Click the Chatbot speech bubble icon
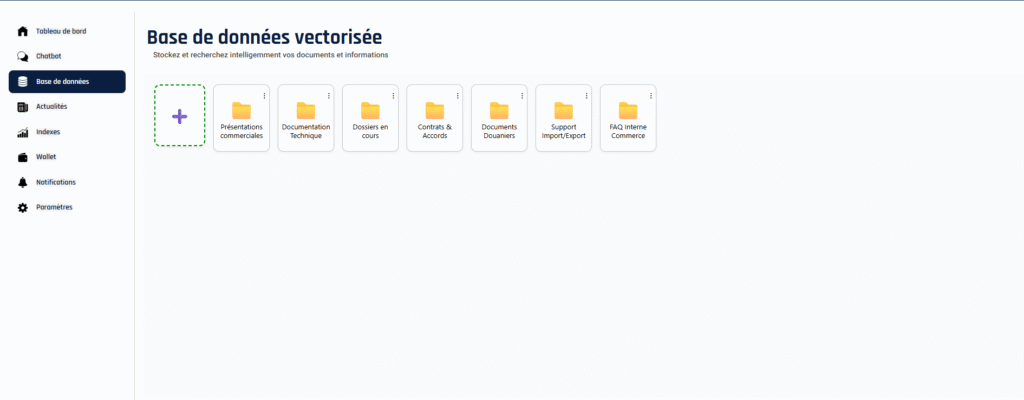1024x400 pixels. pyautogui.click(x=23, y=56)
